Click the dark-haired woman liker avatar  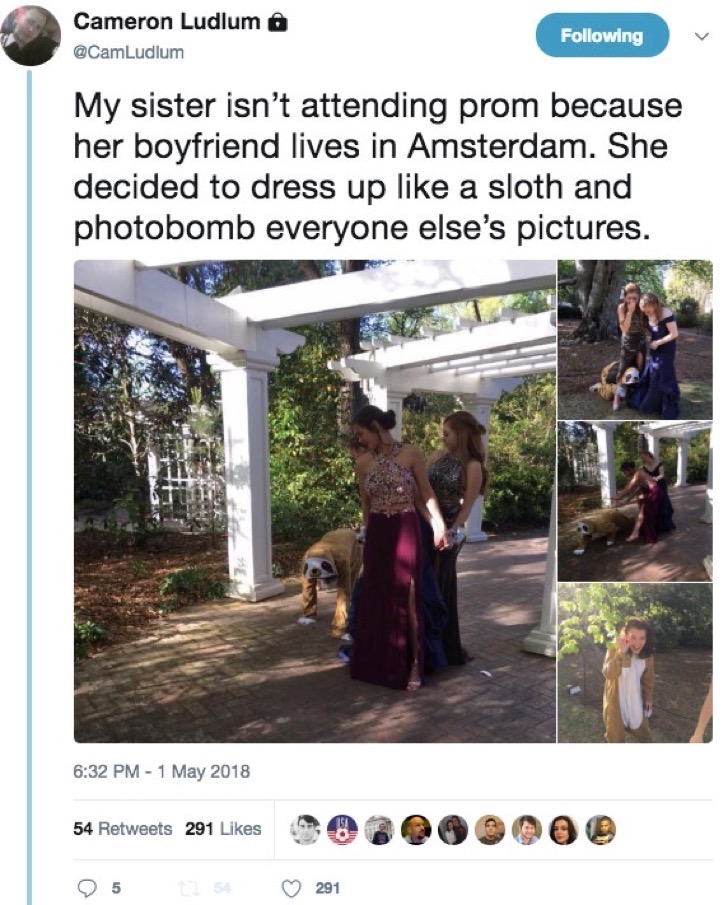[564, 830]
